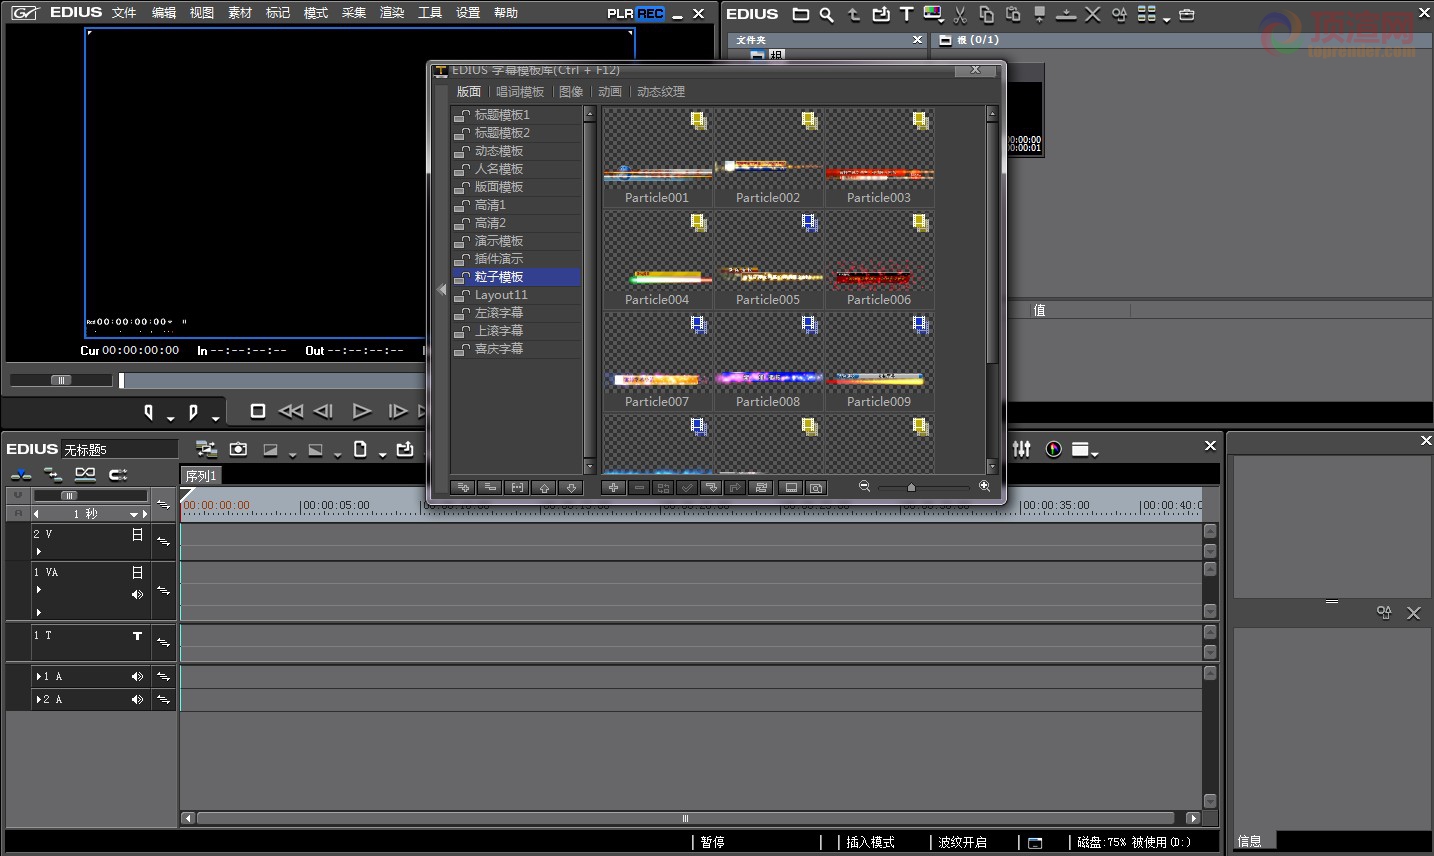Viewport: 1434px width, 856px height.
Task: Open the Set In point dropdown arrow
Action: [170, 417]
